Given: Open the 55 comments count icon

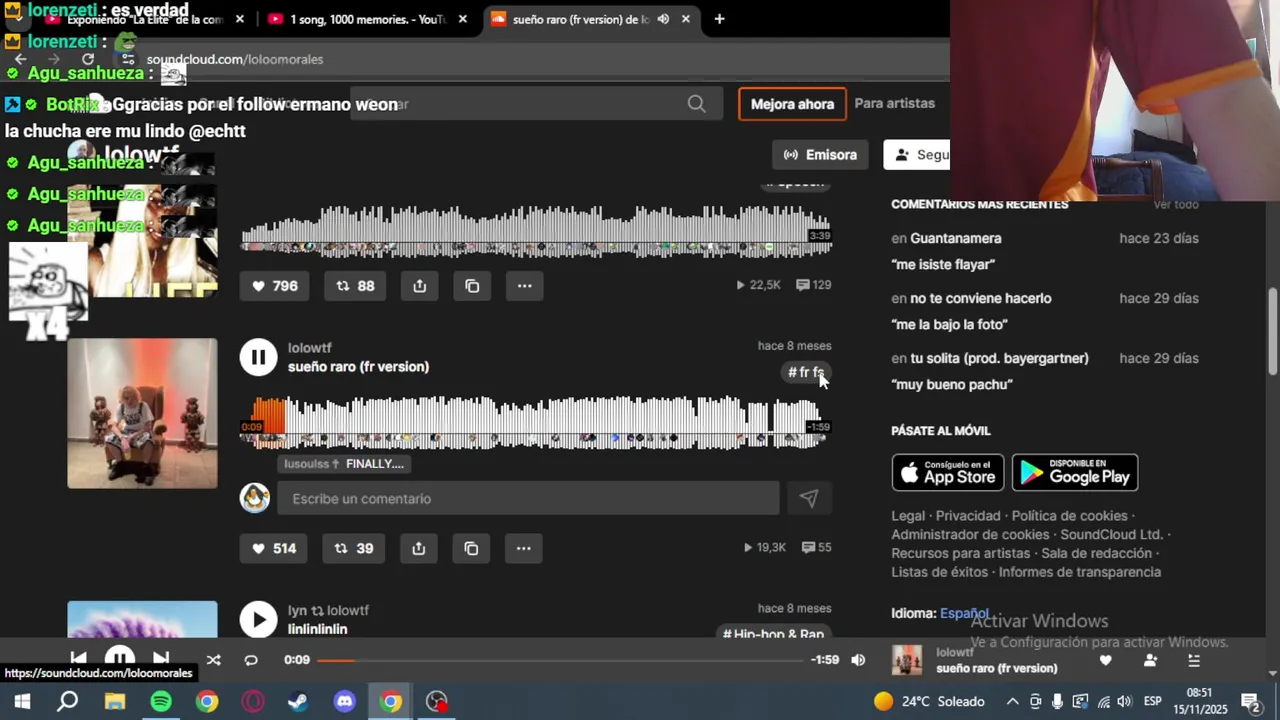Looking at the screenshot, I should tap(814, 547).
